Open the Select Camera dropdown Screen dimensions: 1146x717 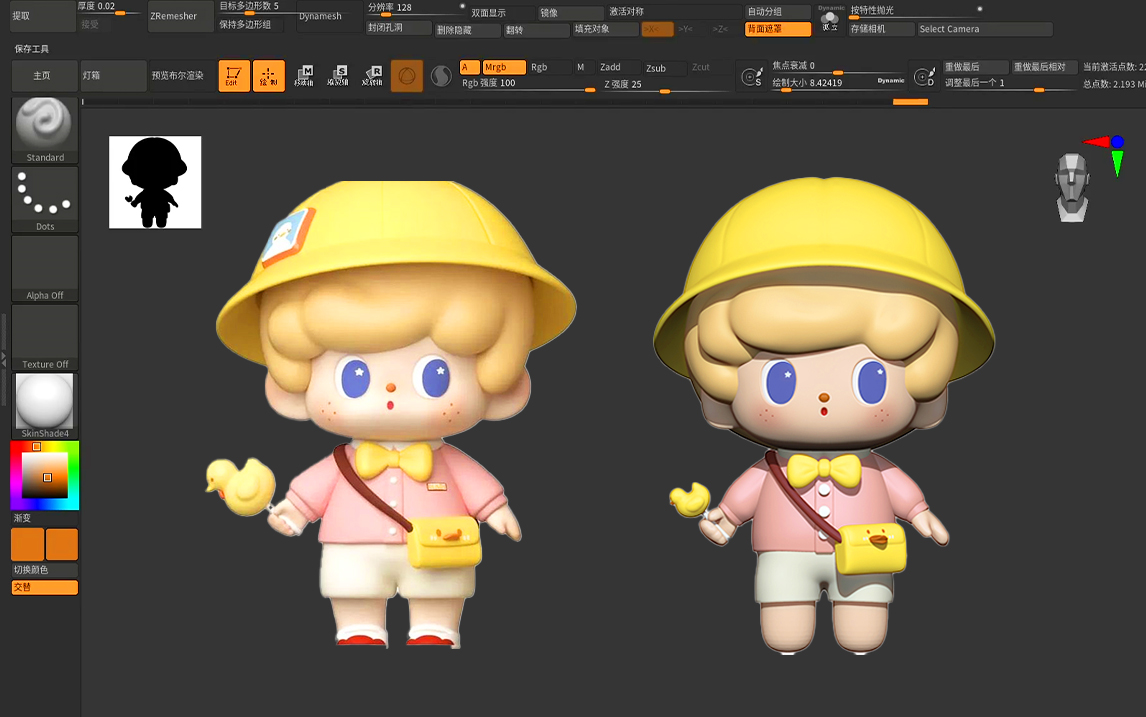click(x=983, y=29)
